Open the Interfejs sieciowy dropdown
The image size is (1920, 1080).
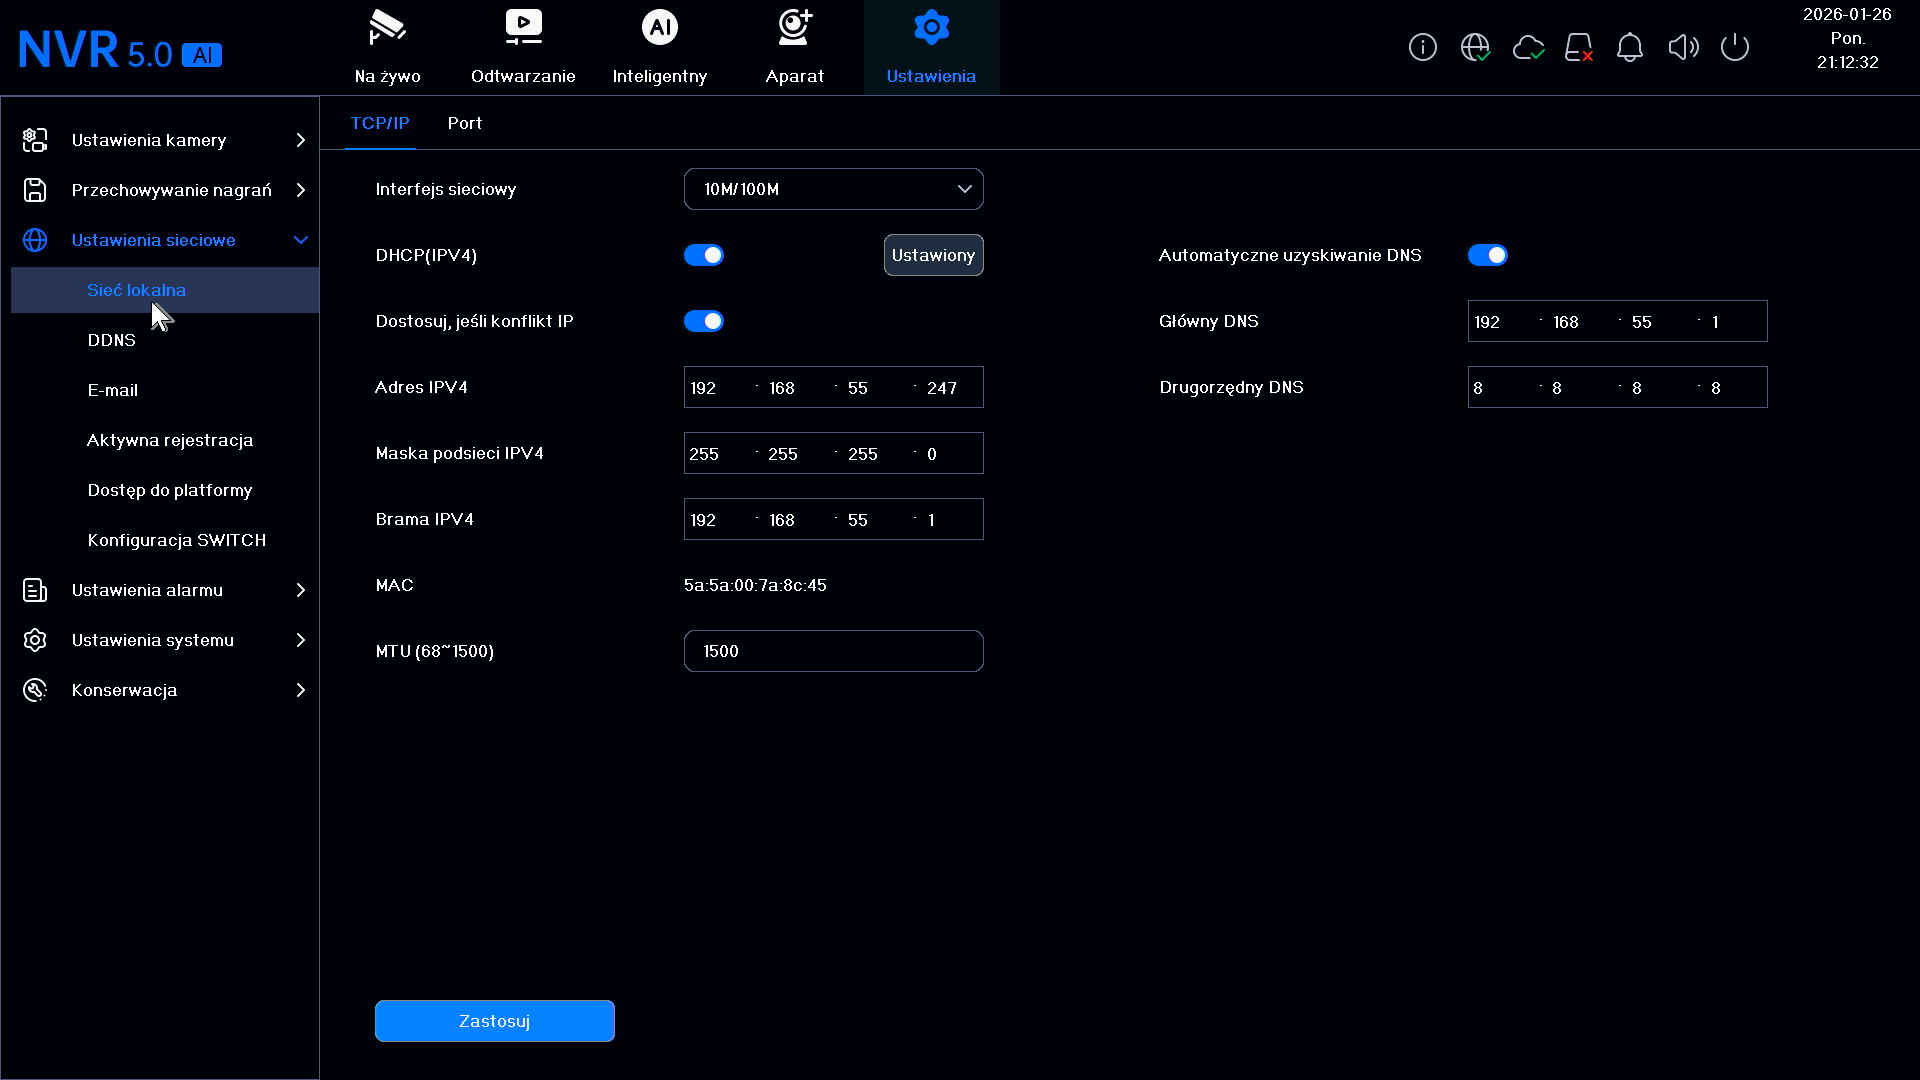834,189
